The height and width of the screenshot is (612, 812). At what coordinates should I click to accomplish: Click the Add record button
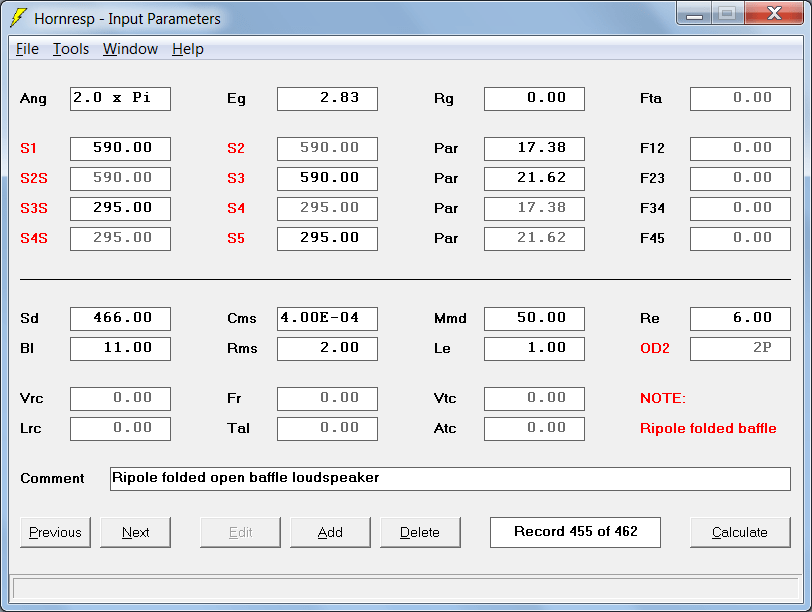[x=330, y=532]
